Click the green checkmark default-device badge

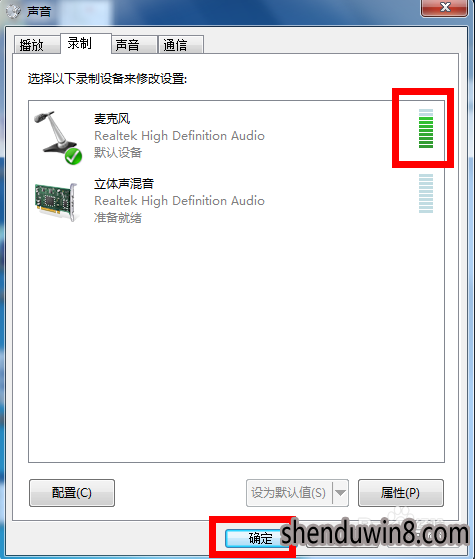coord(73,157)
